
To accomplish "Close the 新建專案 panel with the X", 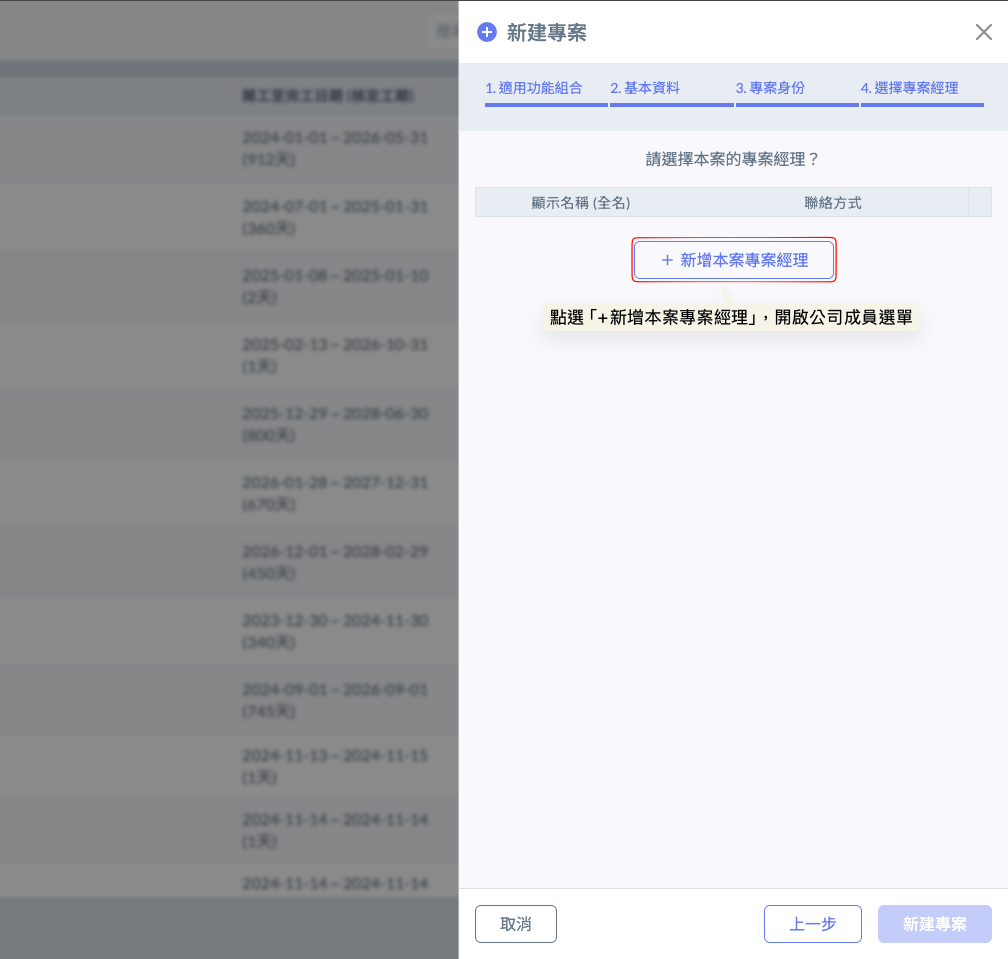I will coord(983,32).
